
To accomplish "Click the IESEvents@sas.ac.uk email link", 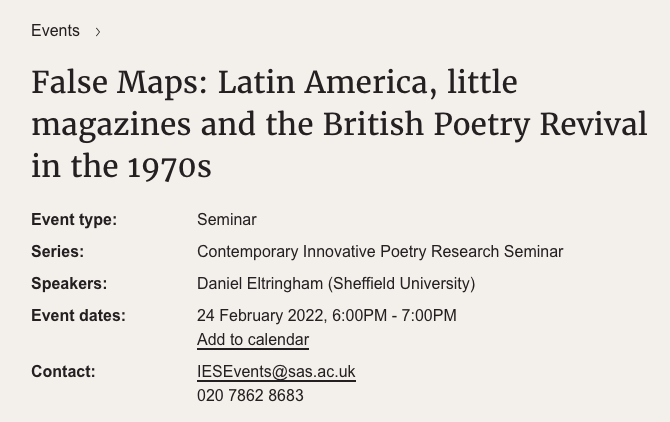I will coord(276,372).
